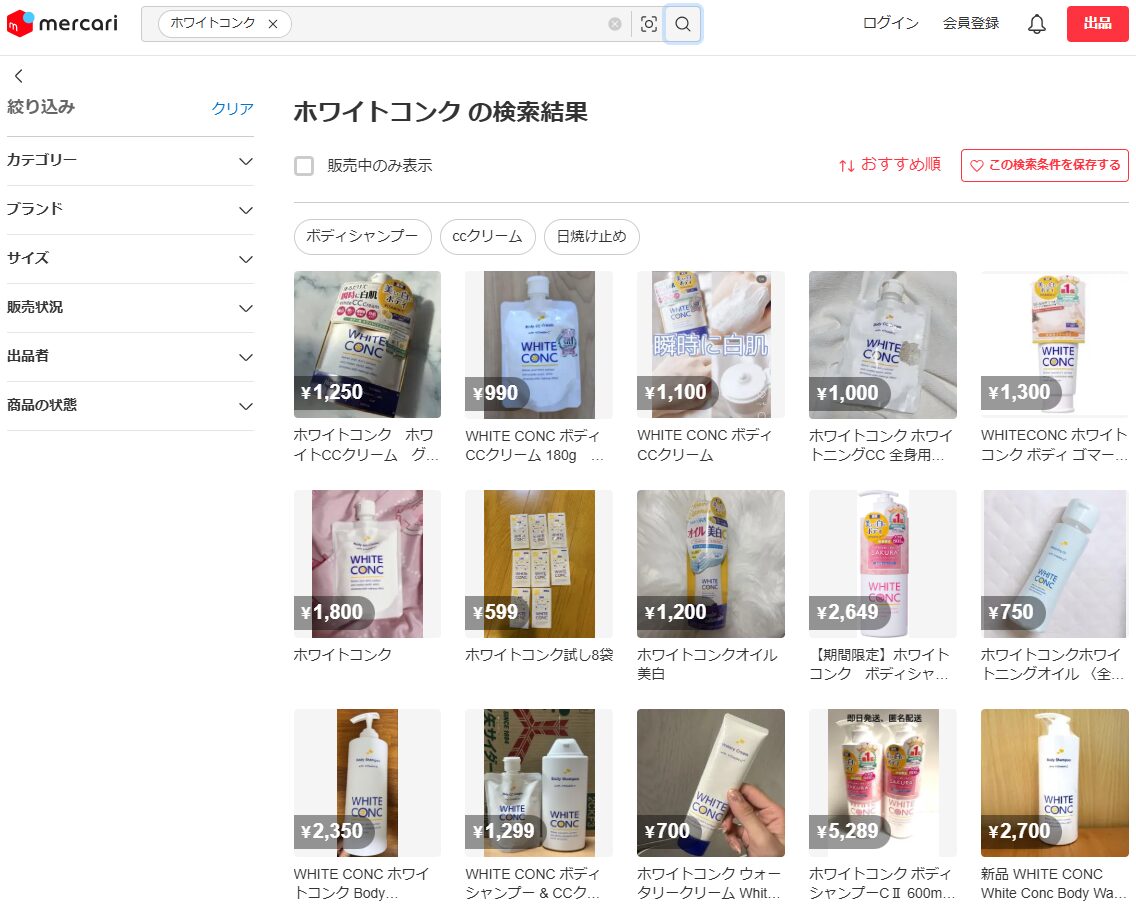The width and height of the screenshot is (1136, 916).
Task: Expand the サイズ filter
Action: [130, 259]
